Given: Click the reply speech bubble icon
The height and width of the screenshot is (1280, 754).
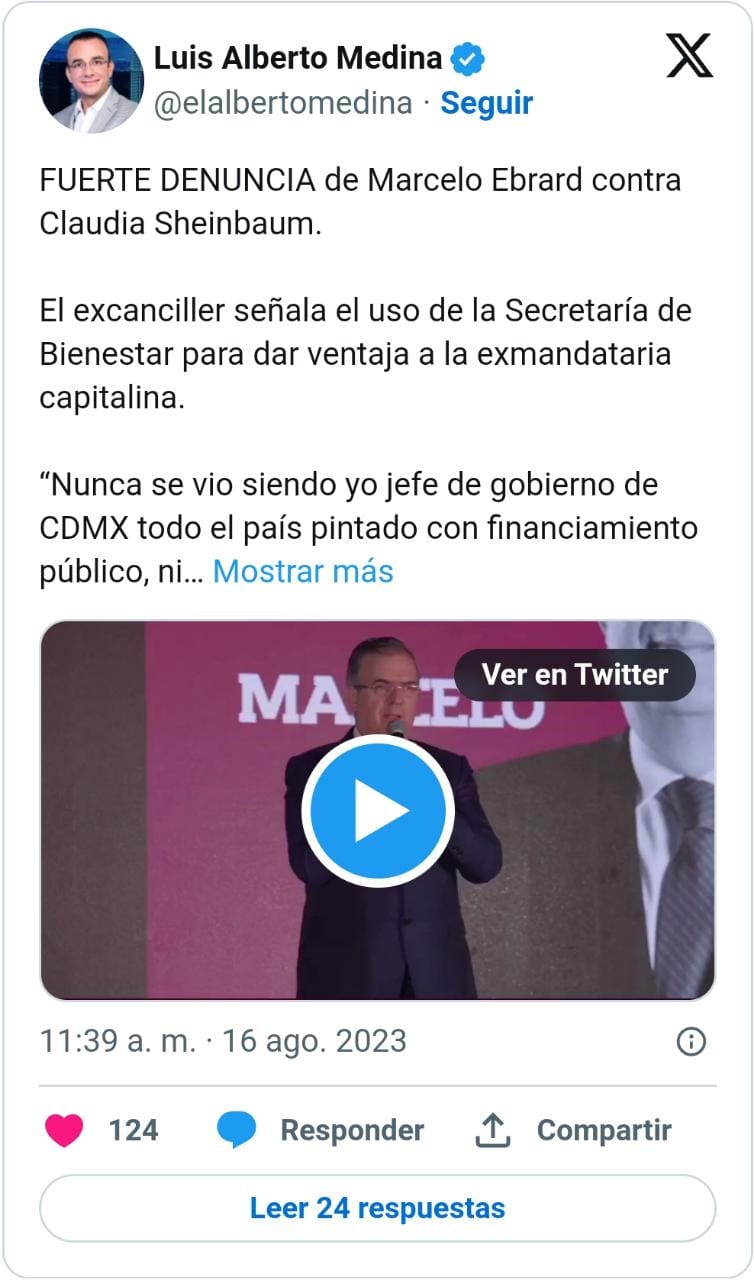Looking at the screenshot, I should 236,1130.
